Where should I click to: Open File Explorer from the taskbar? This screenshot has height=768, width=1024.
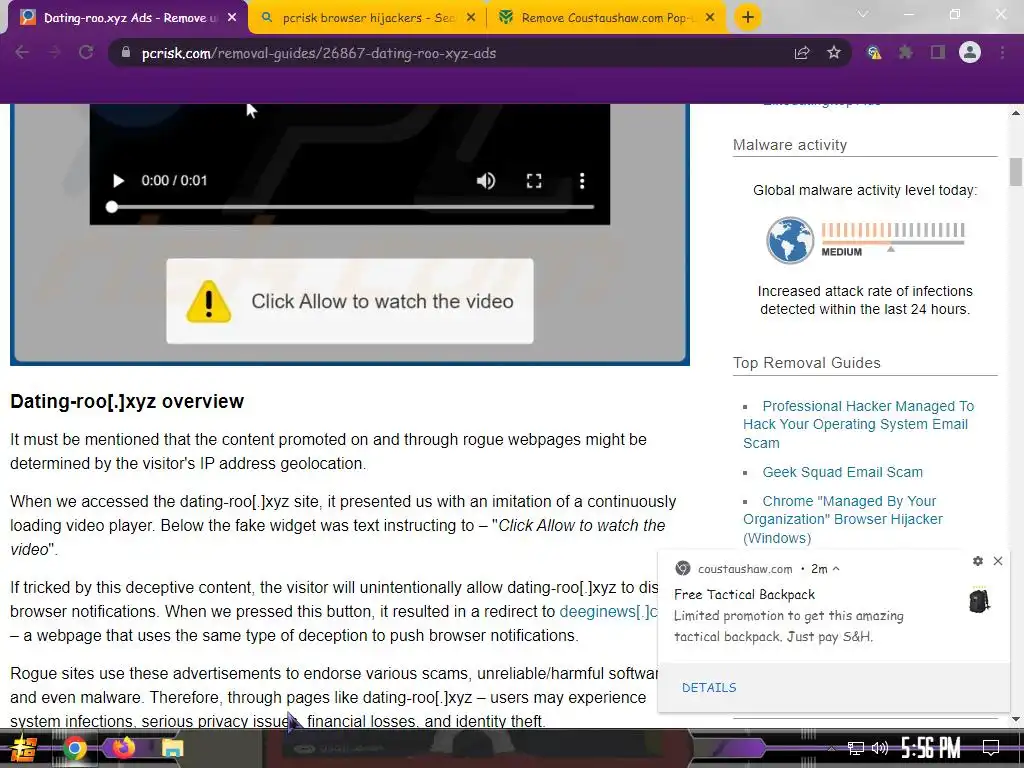point(172,748)
